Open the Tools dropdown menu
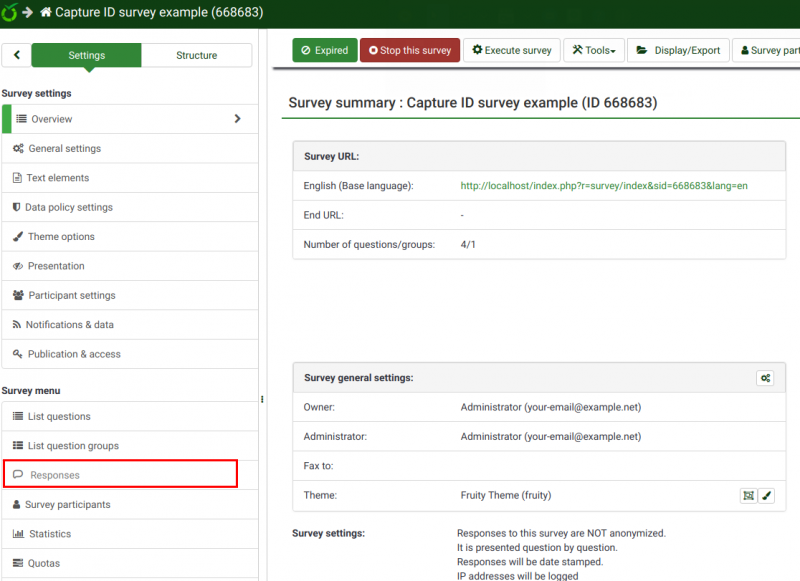Viewport: 800px width, 581px height. pos(593,50)
